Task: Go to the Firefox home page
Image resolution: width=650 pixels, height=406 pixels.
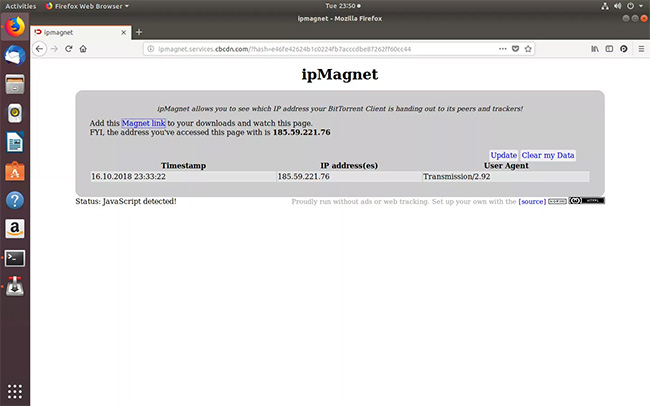Action: pyautogui.click(x=83, y=49)
